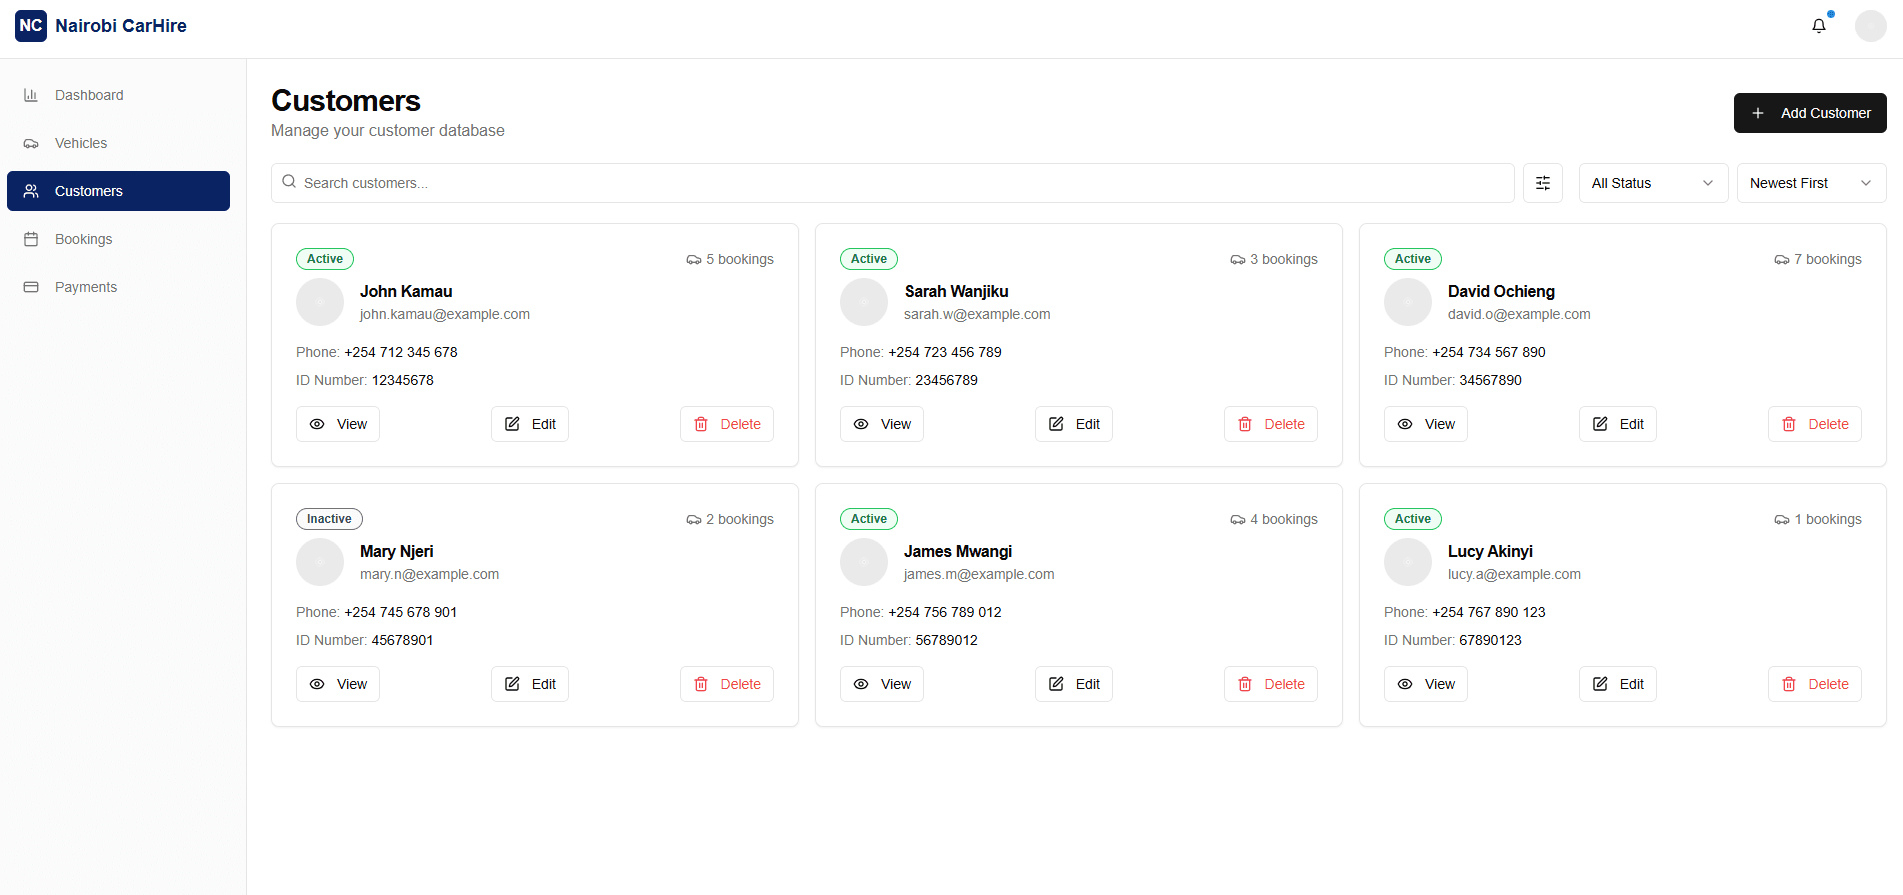Viewport: 1903px width, 895px height.
Task: Click Active badge on John Kamau's card
Action: click(x=325, y=259)
